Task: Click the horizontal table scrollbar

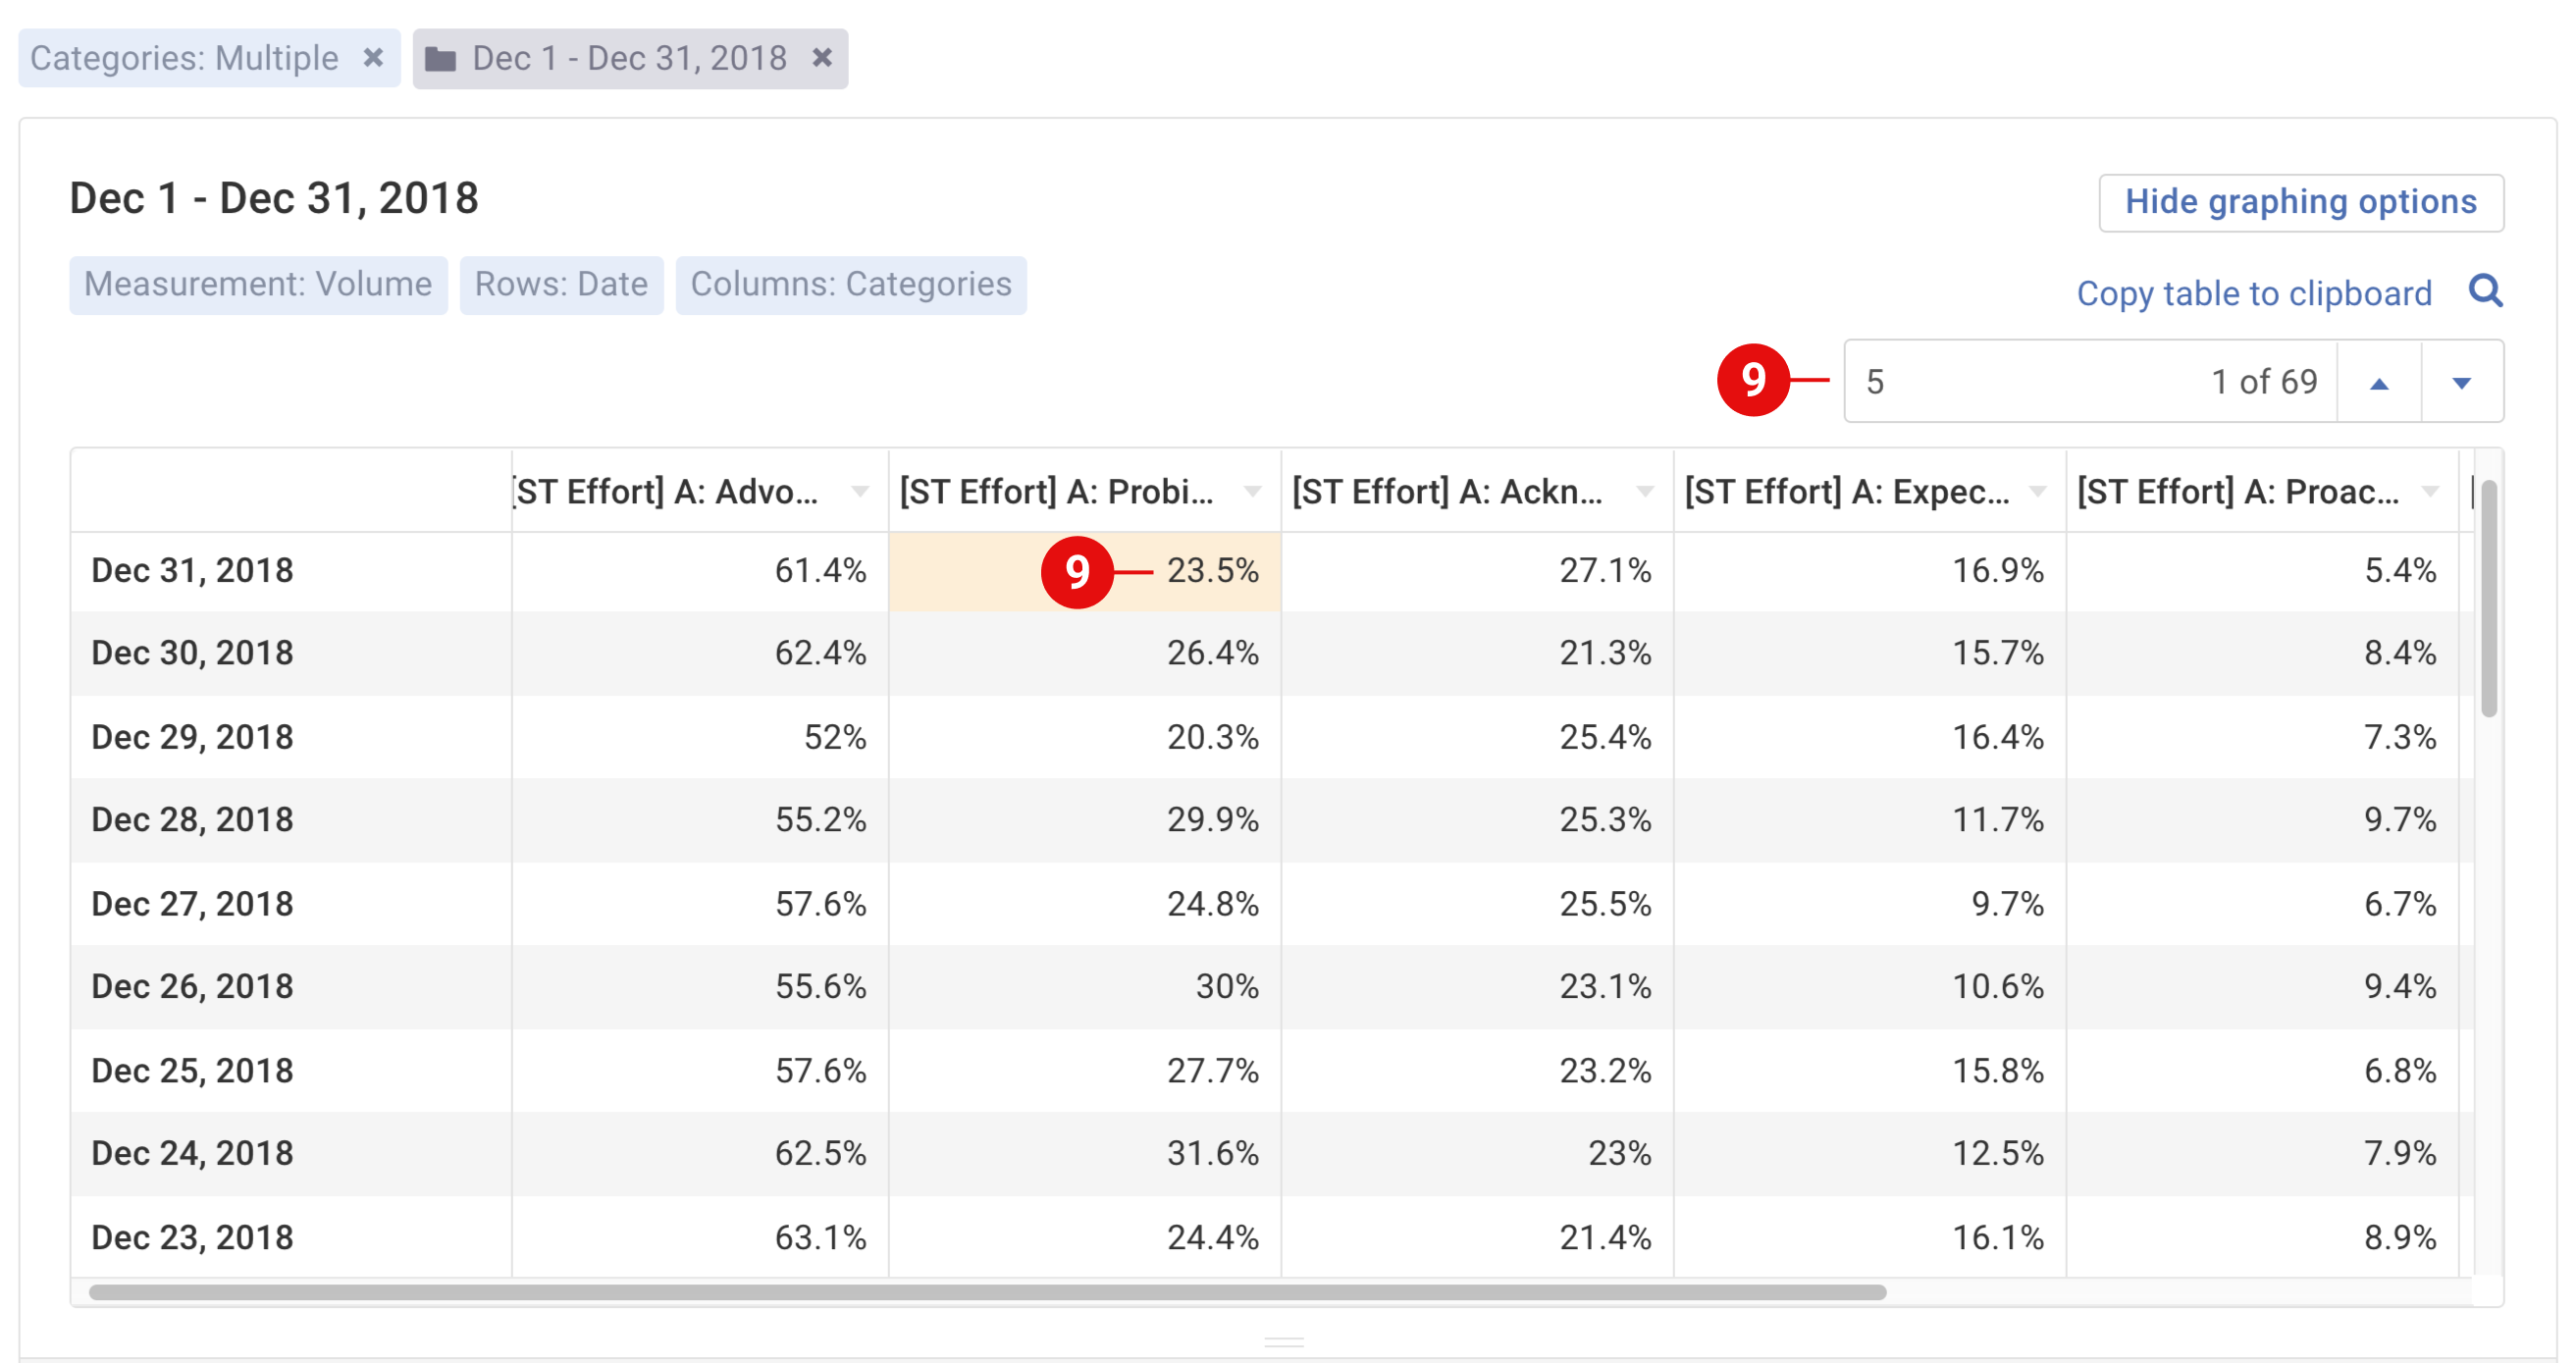Action: [x=987, y=1292]
